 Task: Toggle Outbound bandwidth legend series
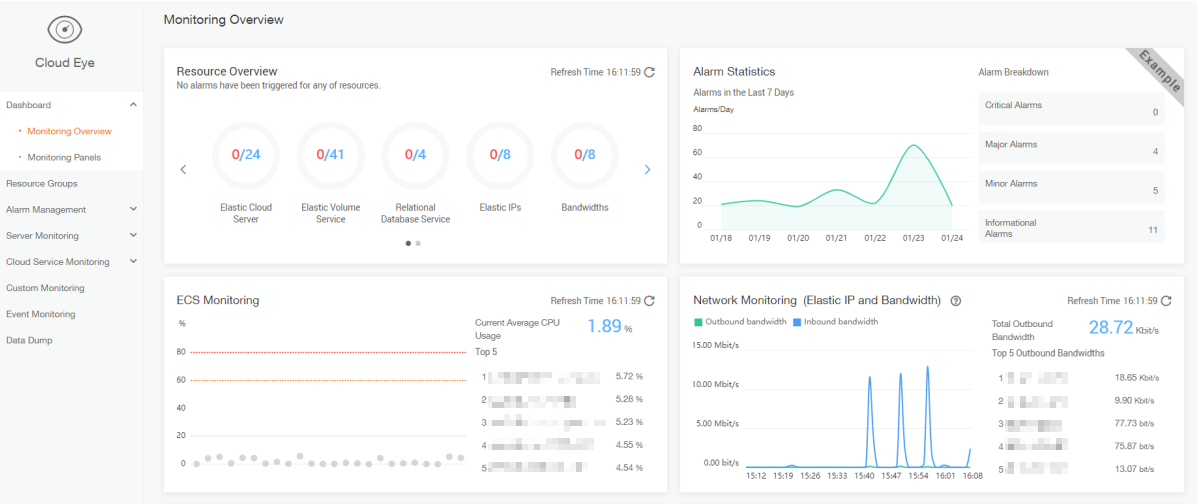pos(739,322)
